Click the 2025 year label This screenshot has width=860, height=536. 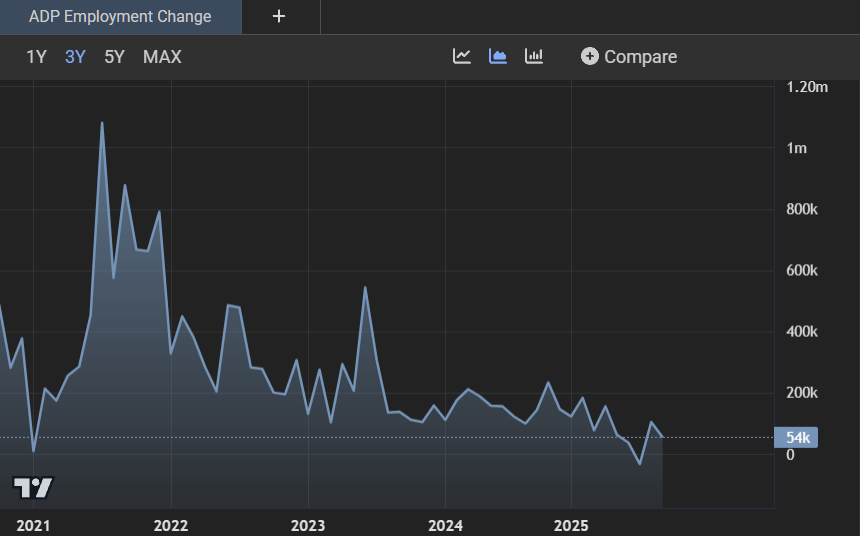[571, 526]
